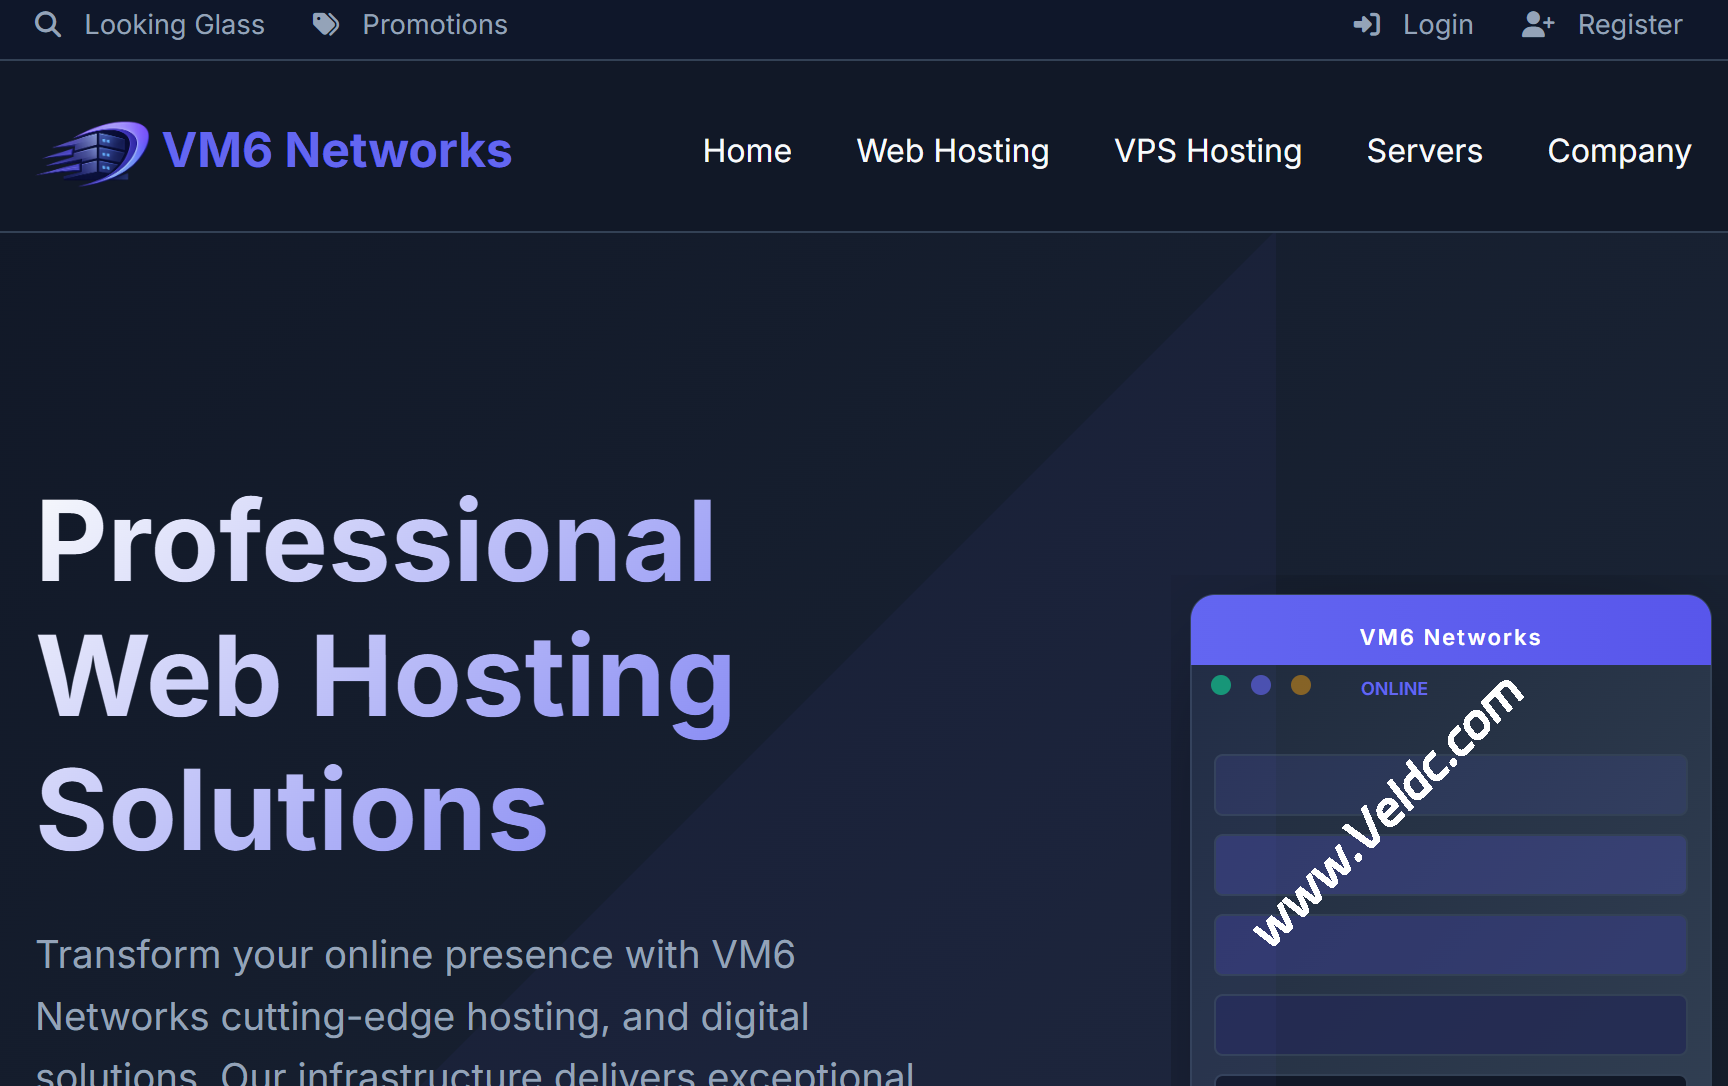Go to the Login page
Screen dimensions: 1728x1086
1437,24
